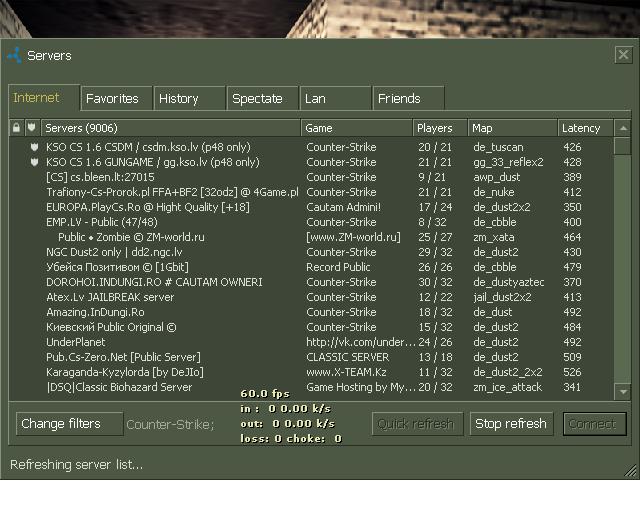Select the Atex.Lv JAILBREAK server
Image resolution: width=640 pixels, height=512 pixels.
[x=311, y=297]
